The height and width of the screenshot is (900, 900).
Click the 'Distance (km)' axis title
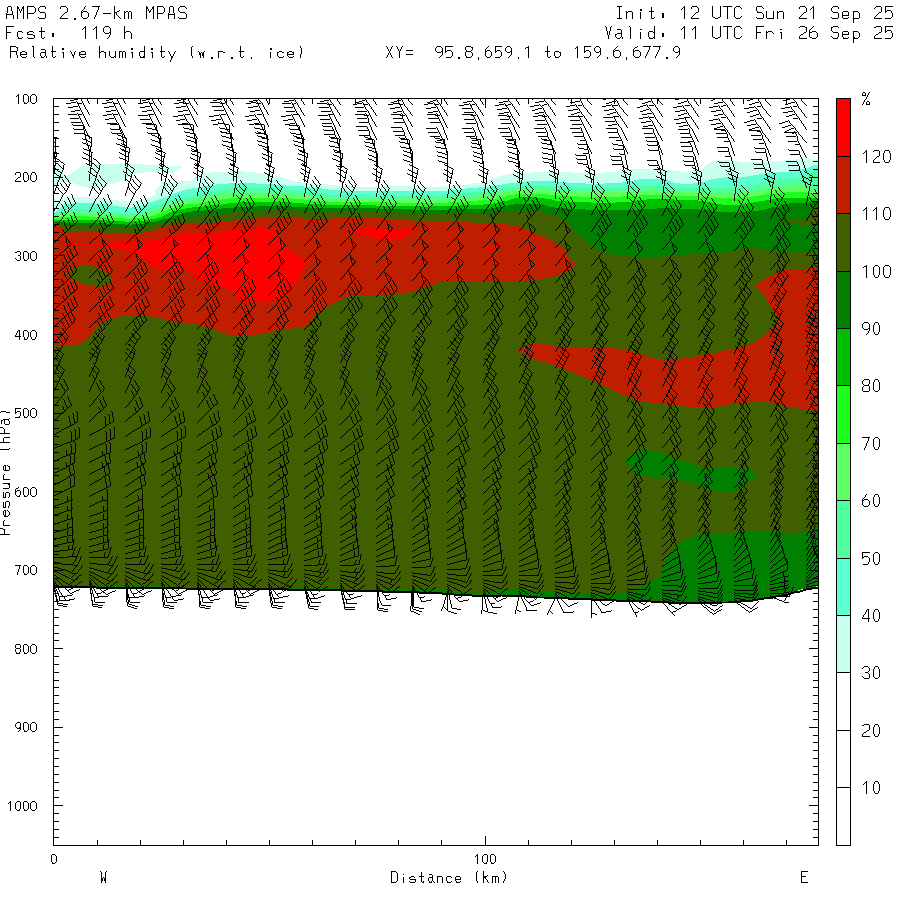pos(449,878)
